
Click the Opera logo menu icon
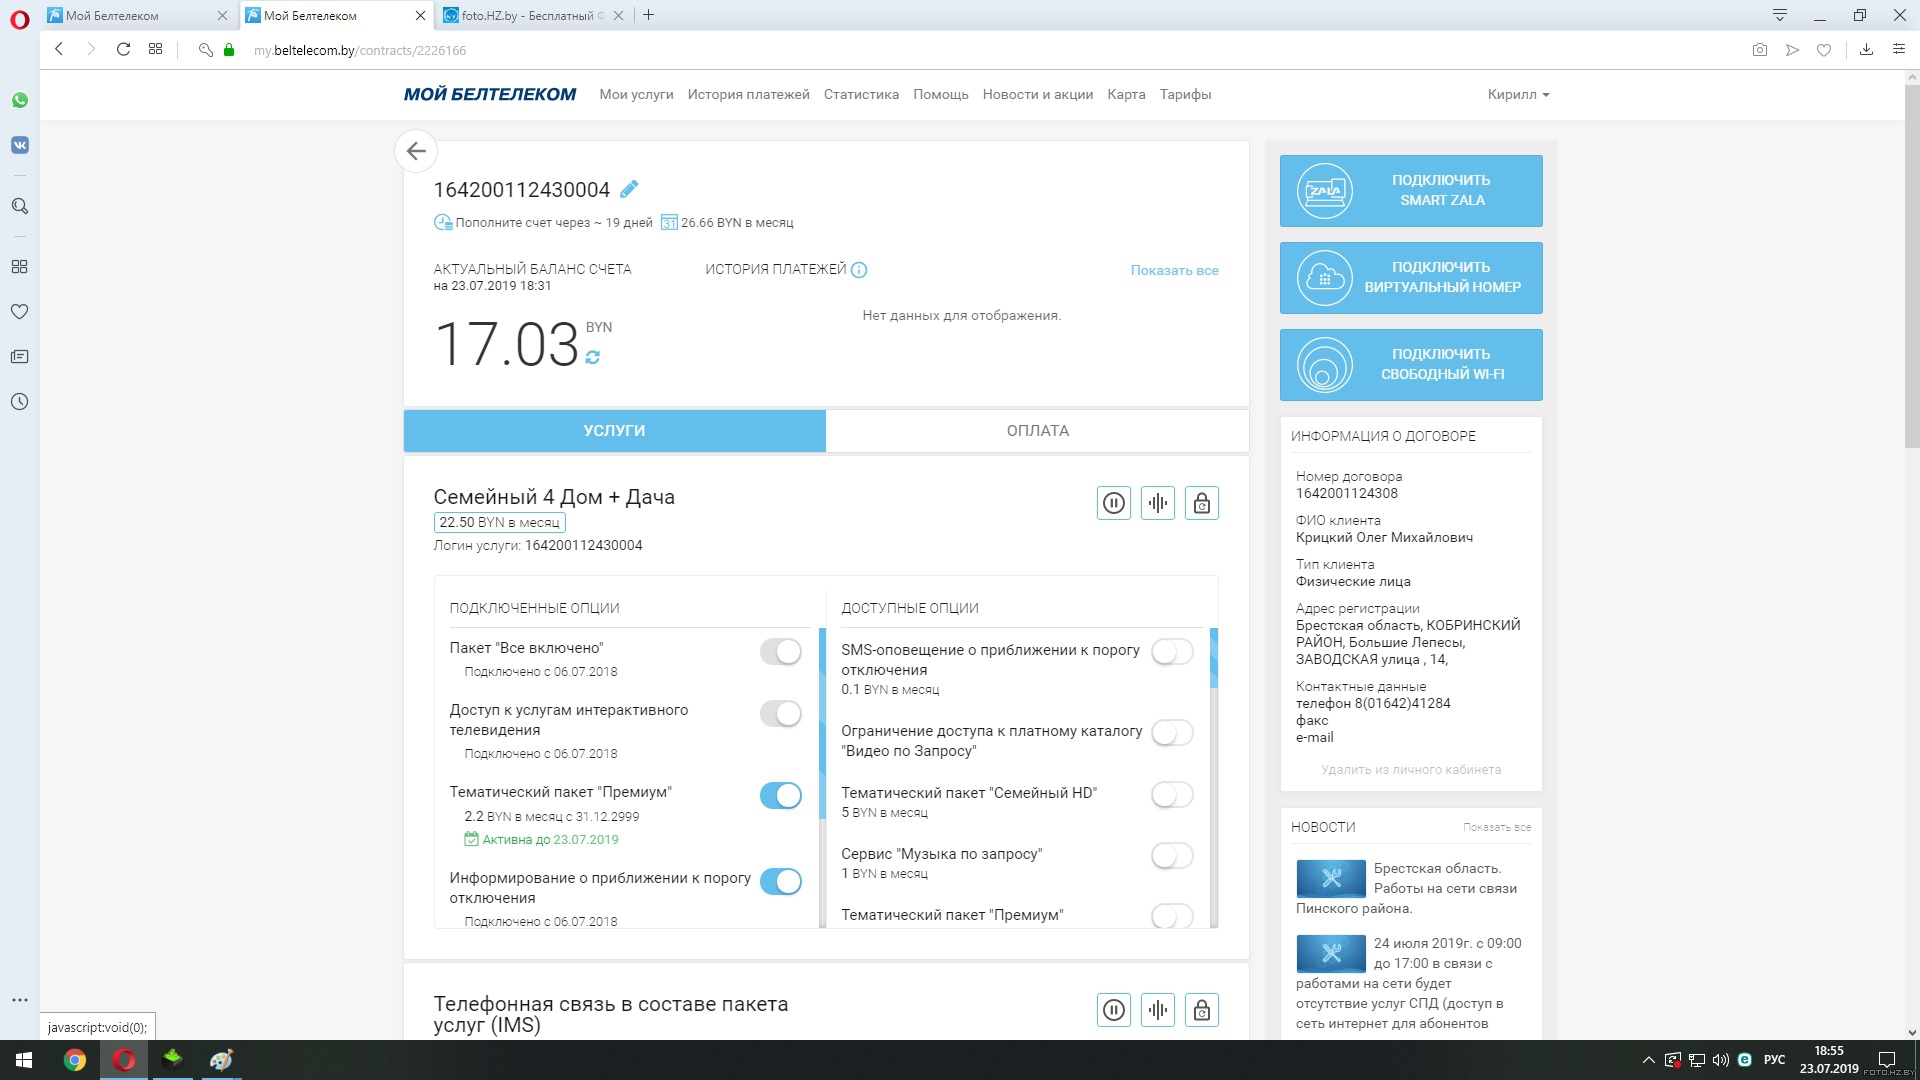[x=20, y=20]
